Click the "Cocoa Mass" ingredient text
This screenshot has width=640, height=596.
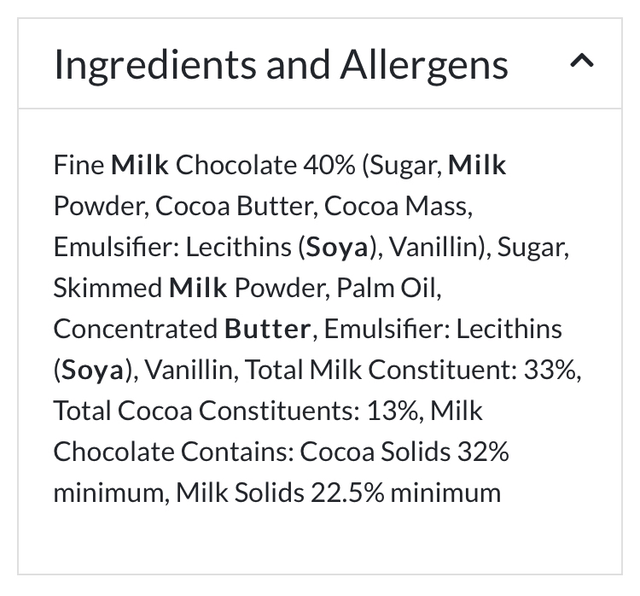pyautogui.click(x=397, y=206)
